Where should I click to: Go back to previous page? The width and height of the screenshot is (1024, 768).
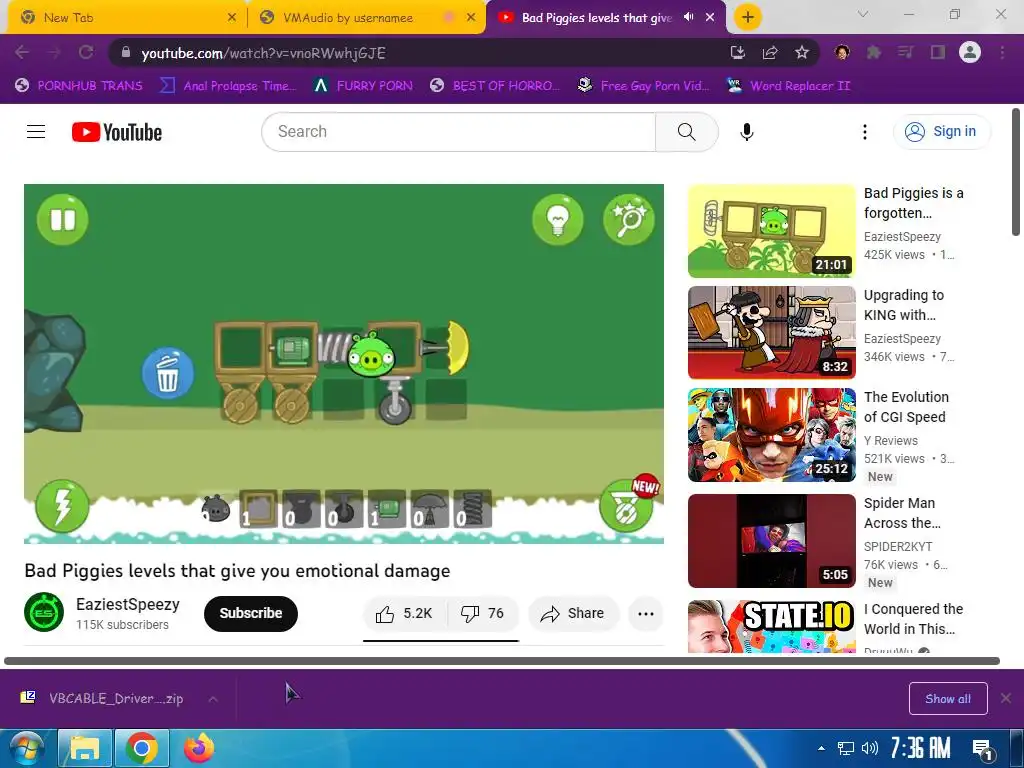click(x=22, y=52)
